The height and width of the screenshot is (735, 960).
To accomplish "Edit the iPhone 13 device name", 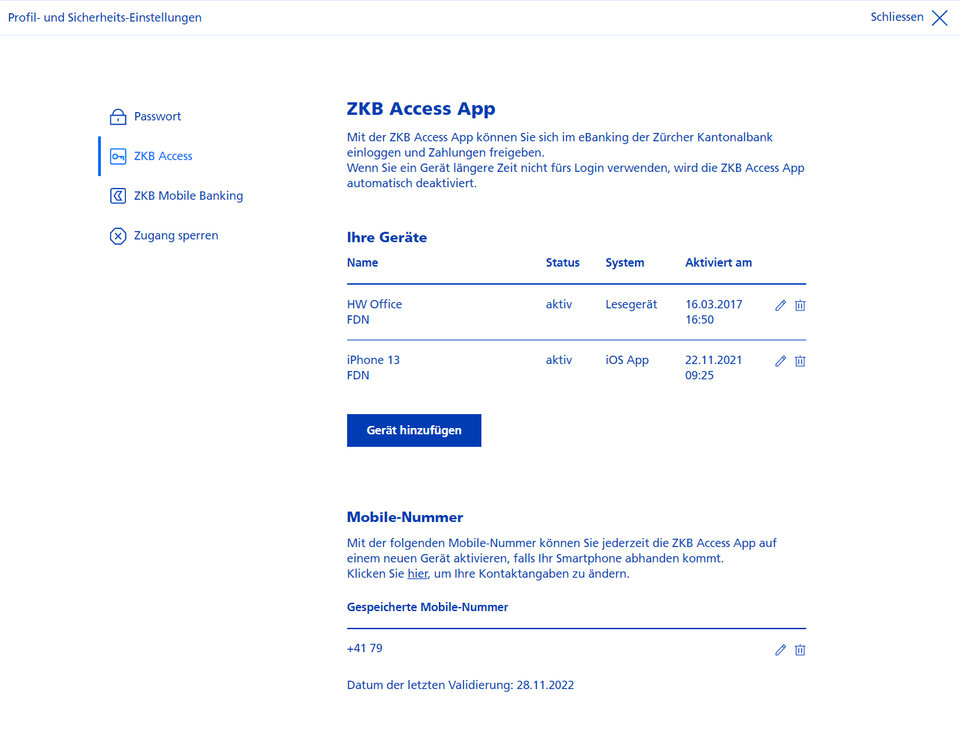I will pyautogui.click(x=780, y=361).
